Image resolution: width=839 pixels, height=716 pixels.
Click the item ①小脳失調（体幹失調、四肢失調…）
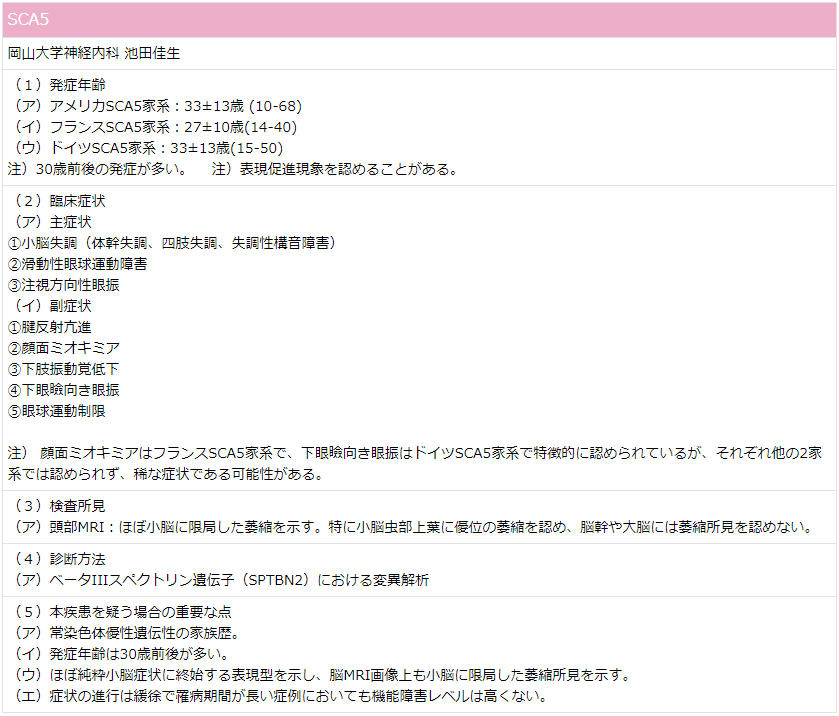pos(172,242)
